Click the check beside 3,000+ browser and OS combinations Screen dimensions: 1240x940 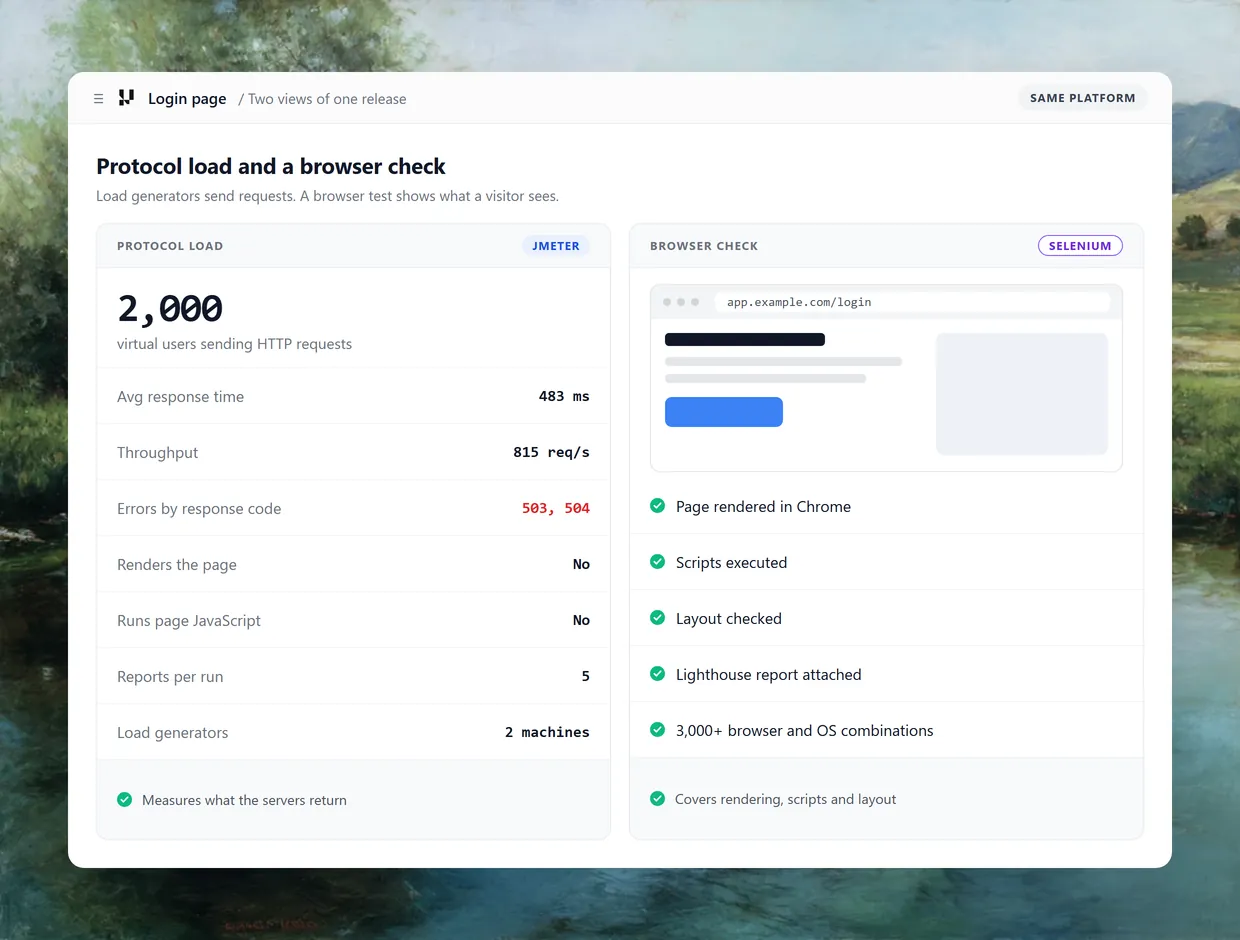coord(657,730)
